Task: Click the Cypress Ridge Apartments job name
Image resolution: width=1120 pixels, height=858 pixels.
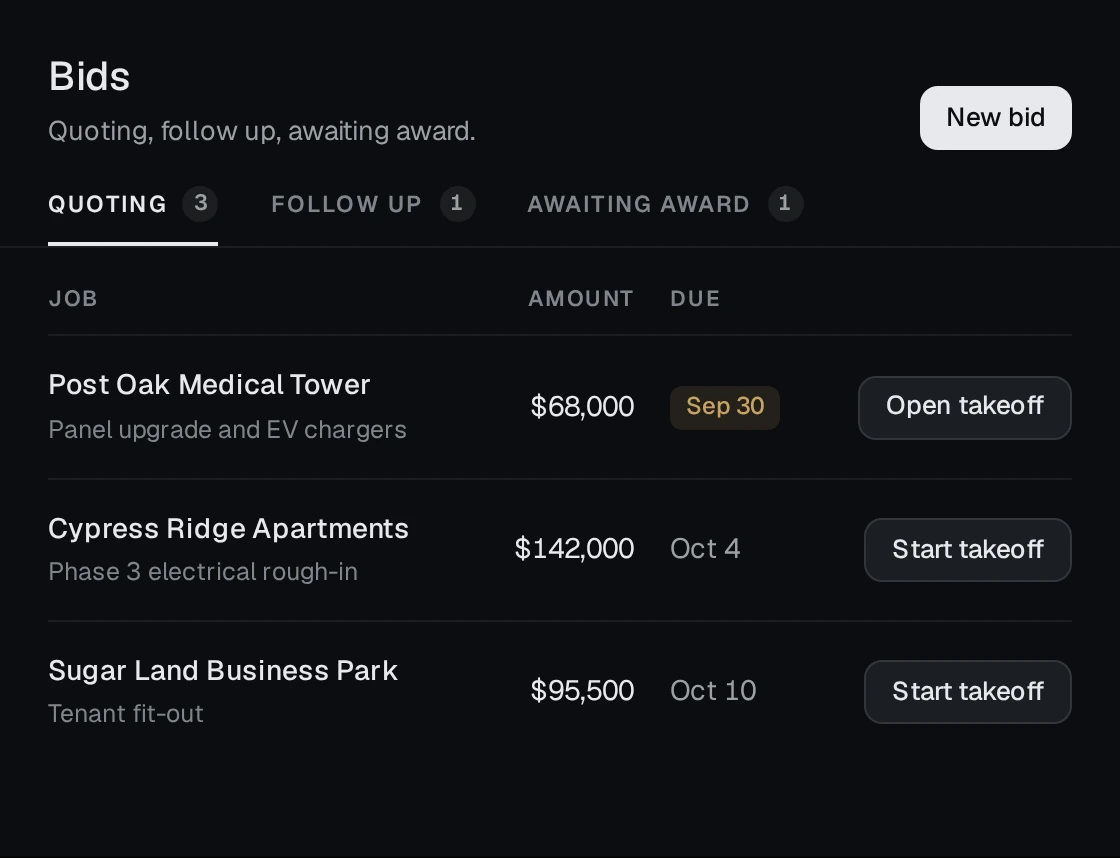Action: tap(229, 529)
